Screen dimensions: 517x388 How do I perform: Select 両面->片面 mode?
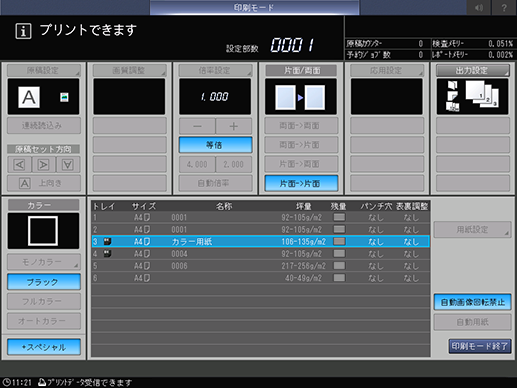point(301,145)
